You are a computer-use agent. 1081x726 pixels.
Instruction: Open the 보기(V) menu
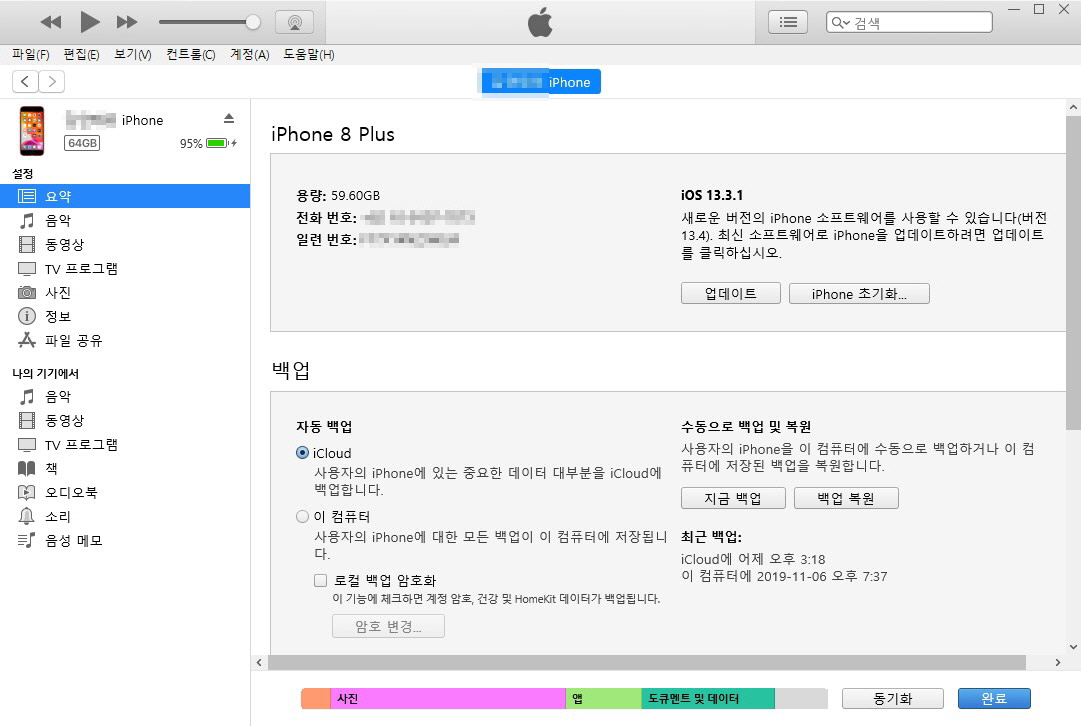coord(132,54)
